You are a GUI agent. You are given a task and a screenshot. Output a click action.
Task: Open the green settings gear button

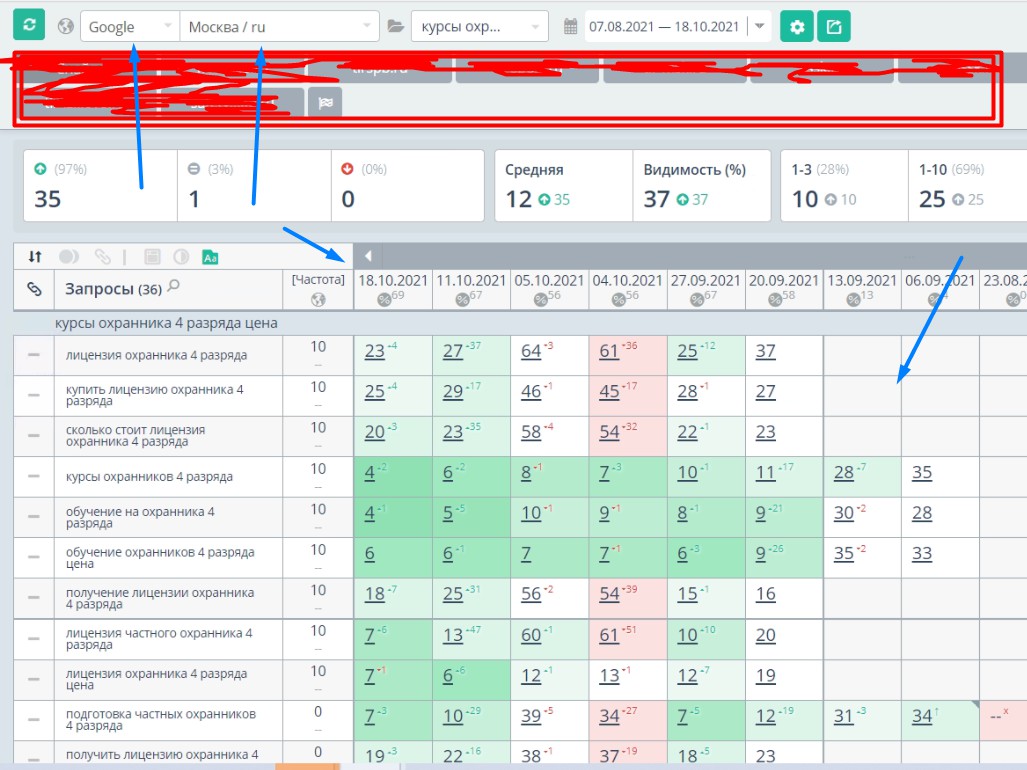coord(796,26)
